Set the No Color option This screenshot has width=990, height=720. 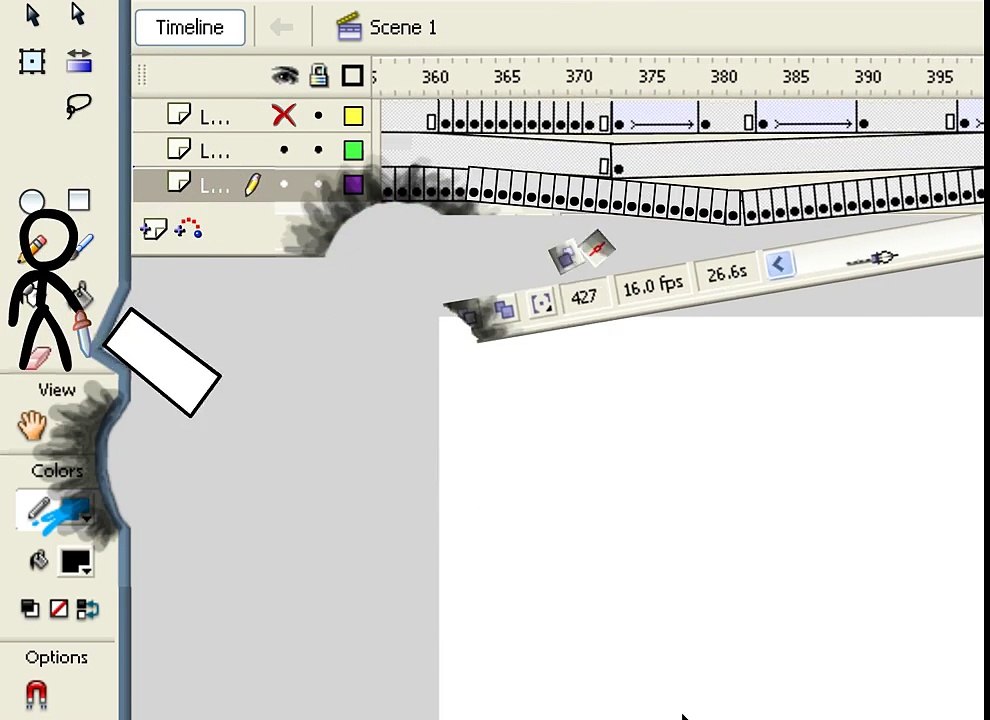[x=59, y=608]
